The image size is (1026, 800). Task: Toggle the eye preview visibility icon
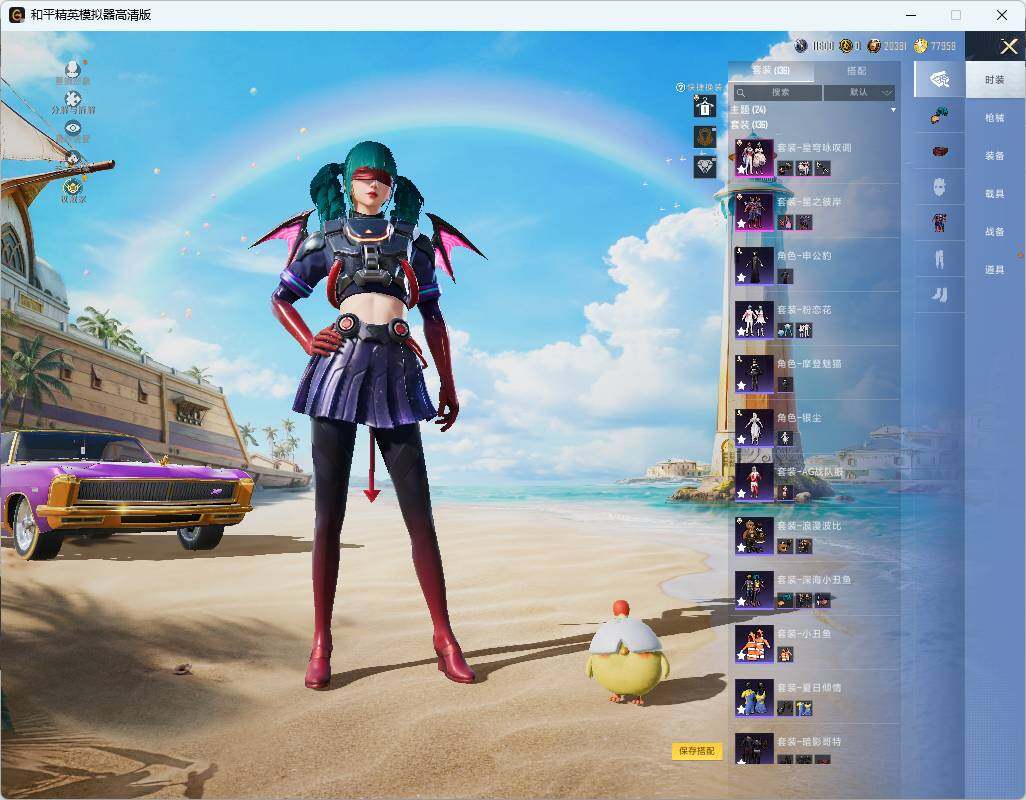pos(73,128)
